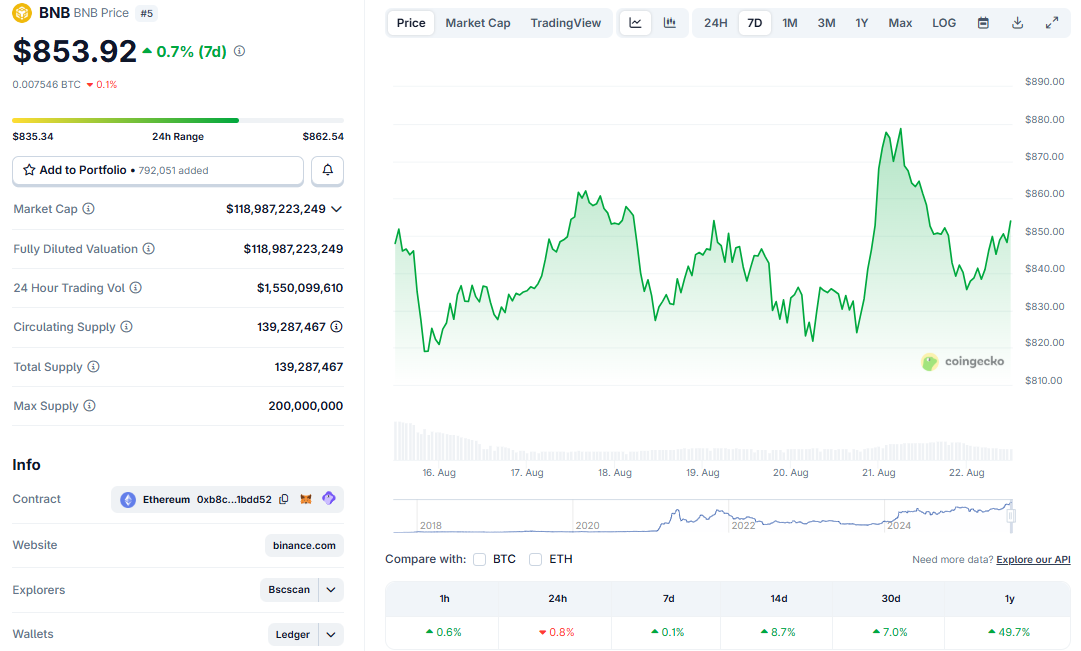
Task: Follow the Explore our API link
Action: (x=1033, y=559)
